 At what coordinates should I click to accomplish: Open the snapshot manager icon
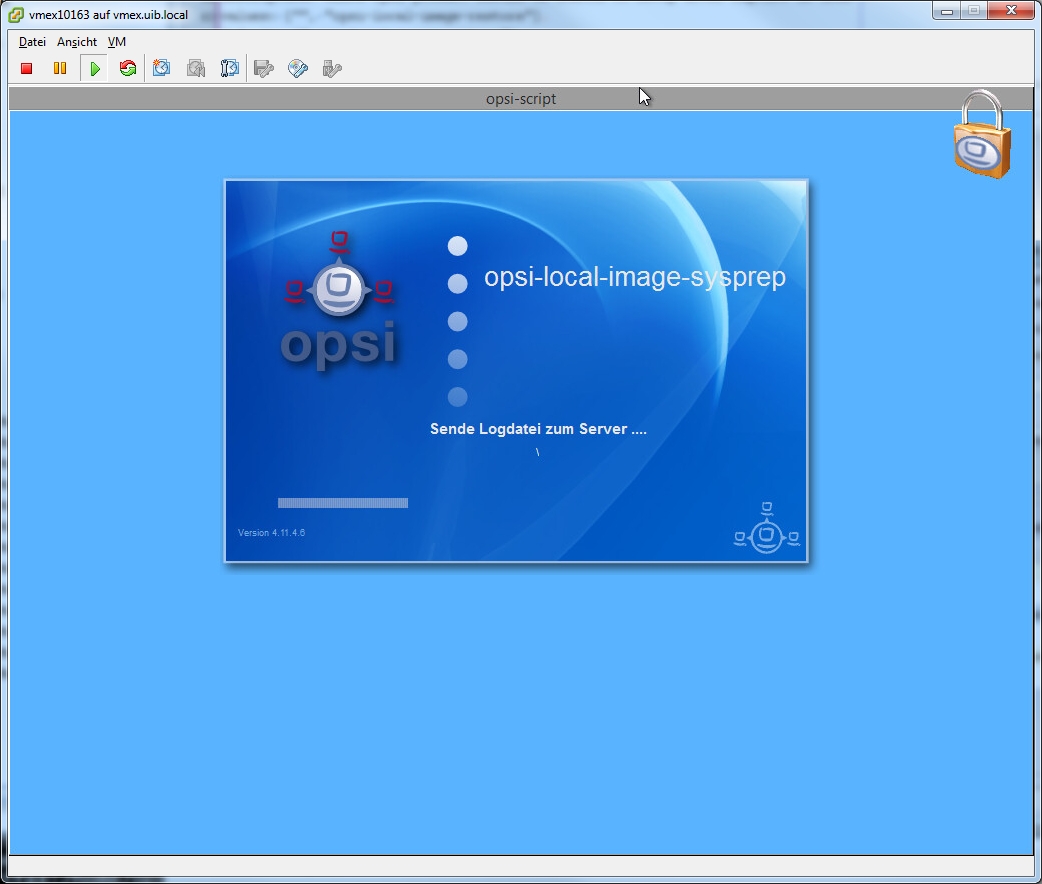(x=230, y=68)
